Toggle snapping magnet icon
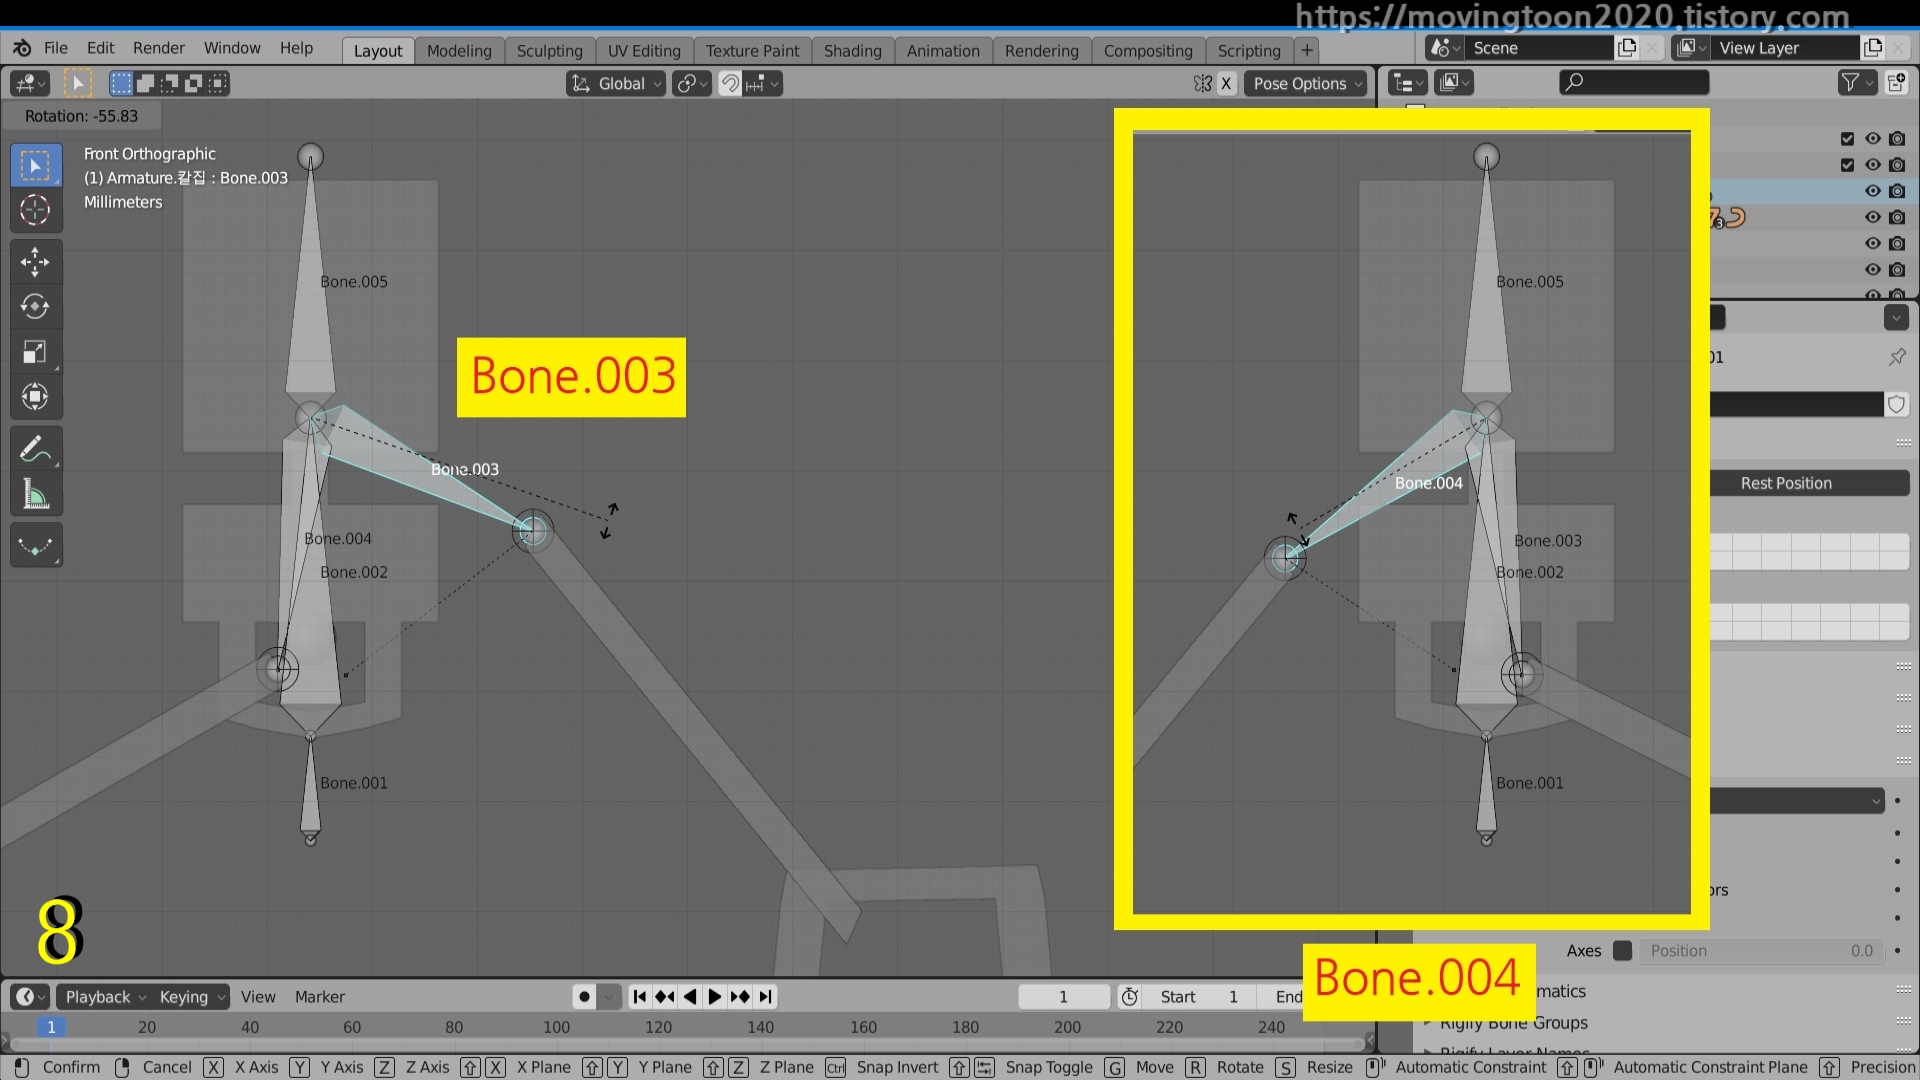 point(731,84)
